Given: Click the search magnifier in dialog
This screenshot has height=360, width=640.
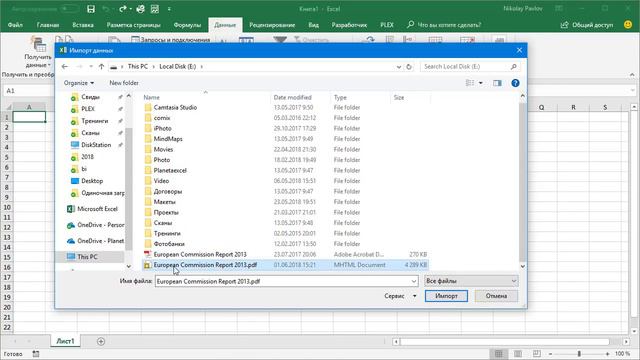Looking at the screenshot, I should 513,67.
